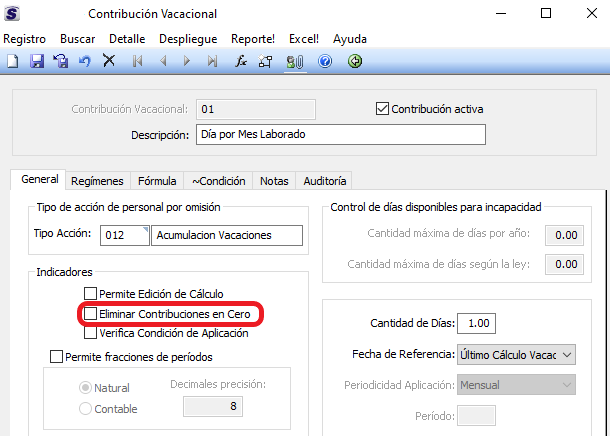Check Eliminar Contribuciones en Cero
The image size is (610, 436).
coord(90,313)
